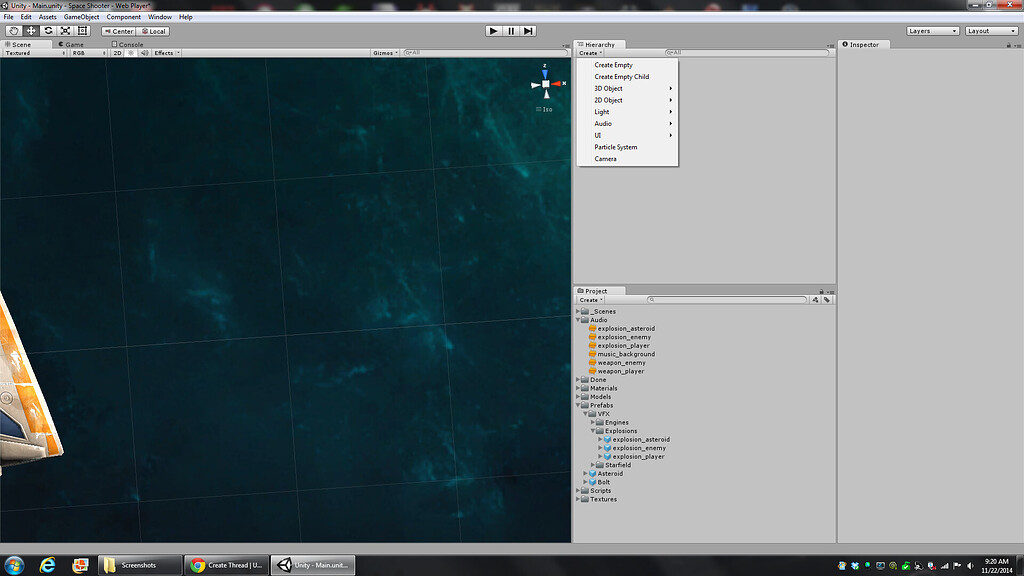Select the Hand tool in the toolbar
The height and width of the screenshot is (576, 1024).
[13, 31]
